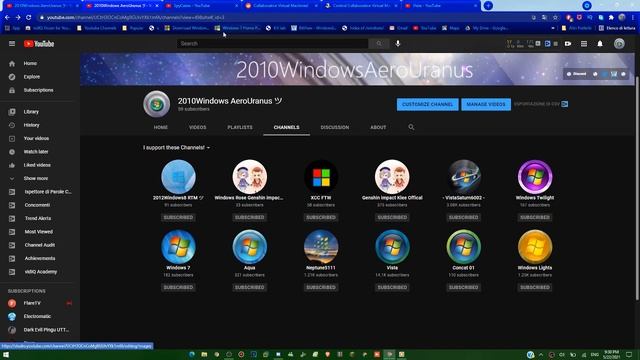Open the Windows Twilight channel avatar
This screenshot has height=360, width=640.
click(x=535, y=177)
